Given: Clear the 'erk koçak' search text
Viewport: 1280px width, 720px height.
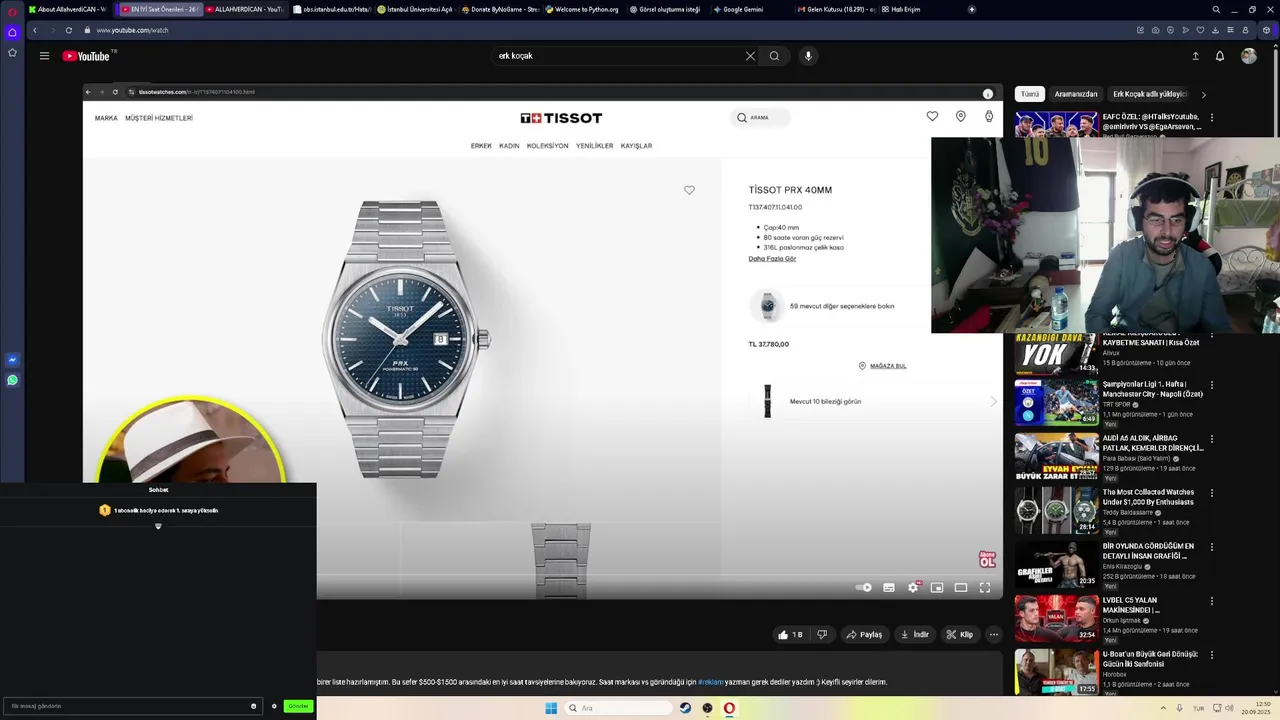Looking at the screenshot, I should 750,56.
